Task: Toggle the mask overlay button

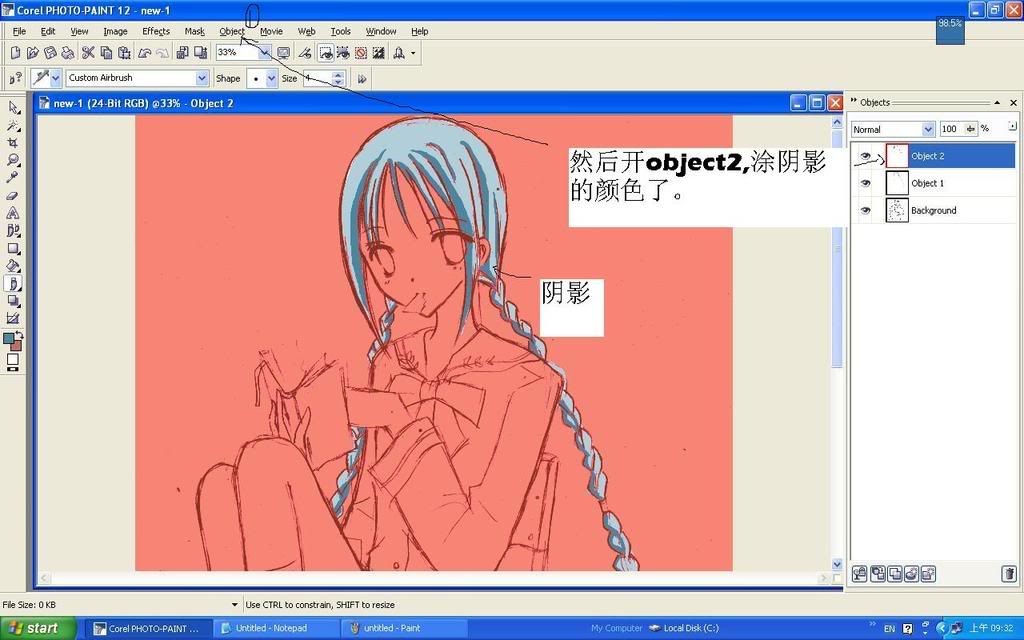Action: 361,53
